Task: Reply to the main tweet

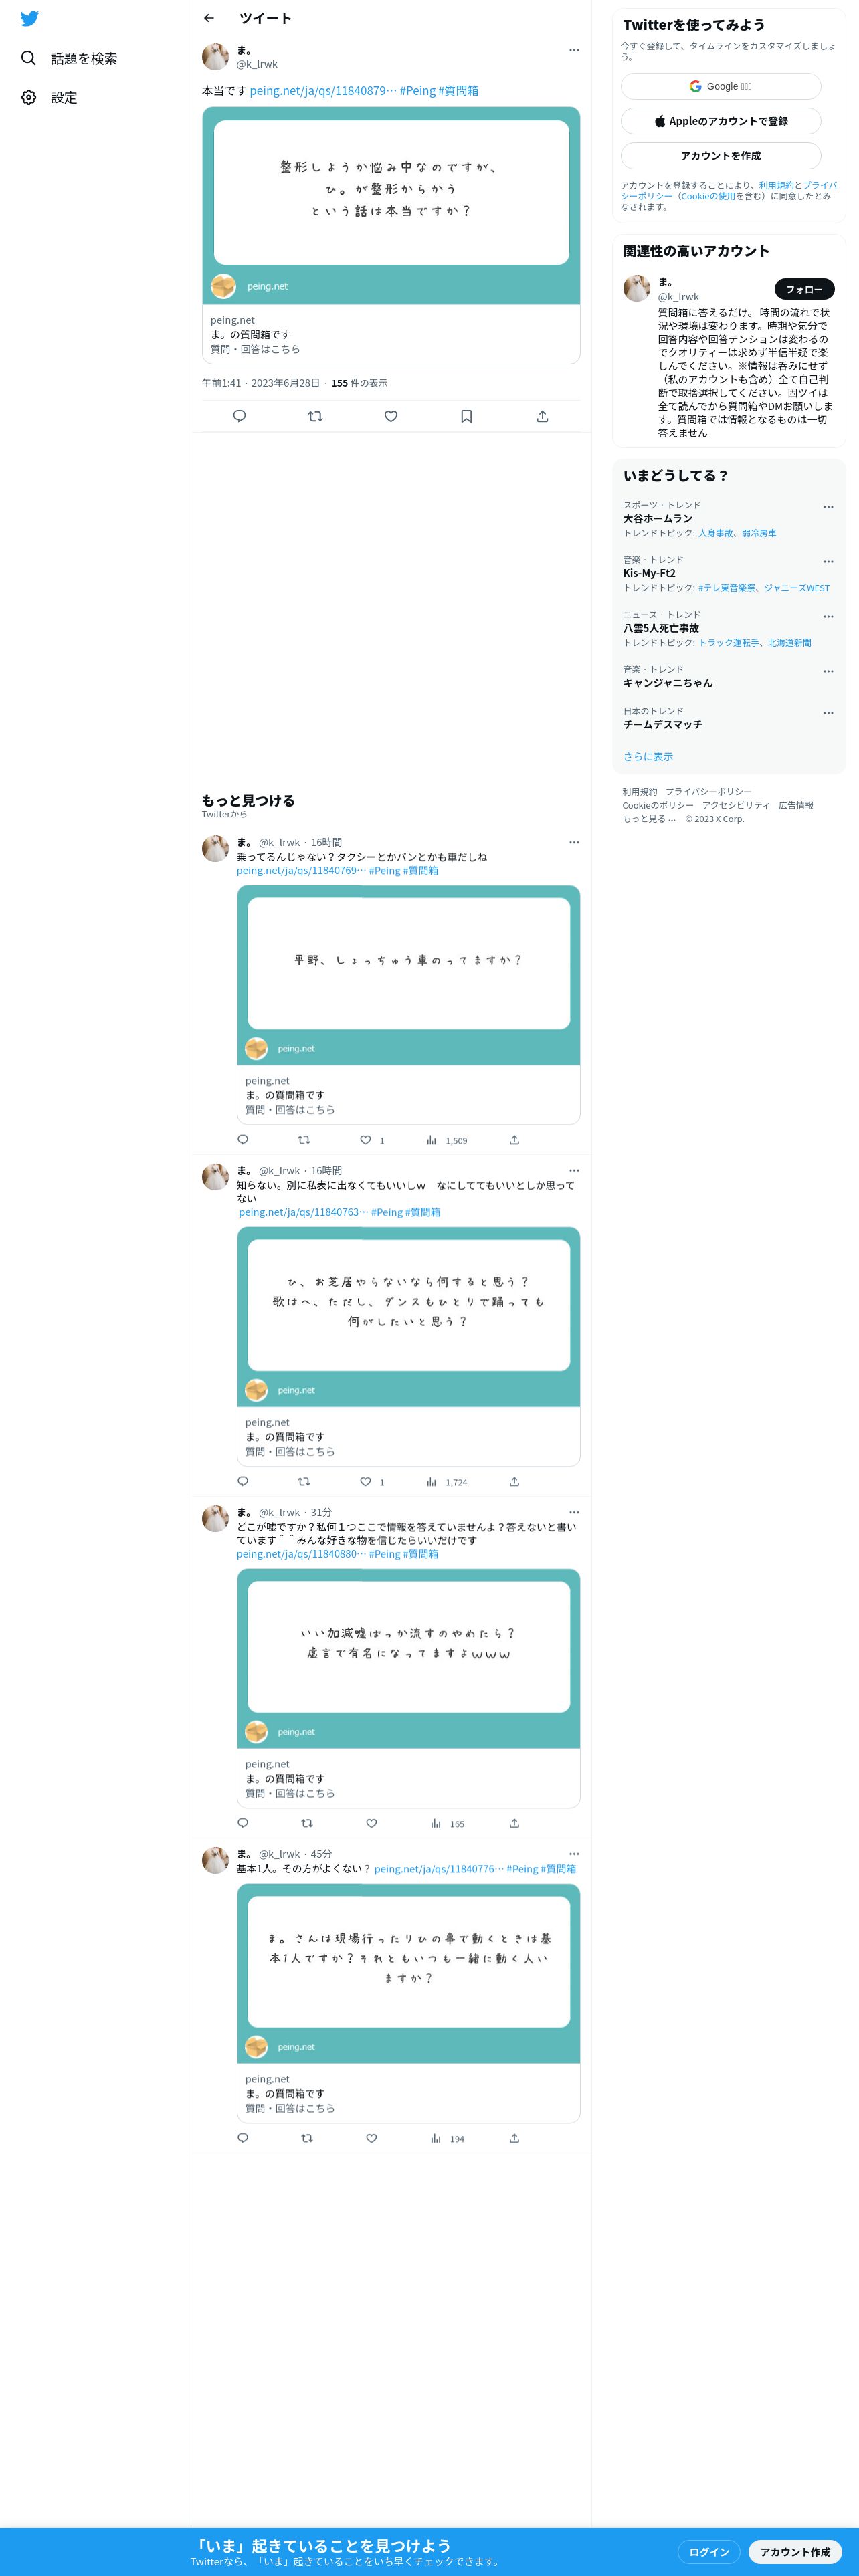Action: (239, 416)
